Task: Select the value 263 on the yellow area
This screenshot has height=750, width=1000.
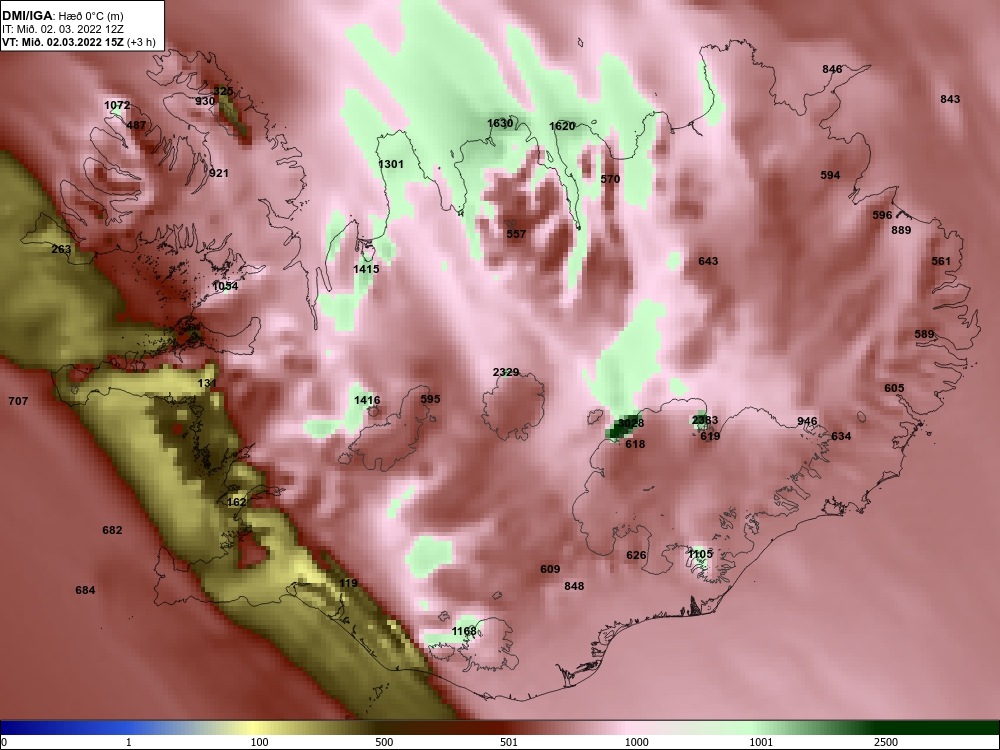Action: (x=61, y=249)
